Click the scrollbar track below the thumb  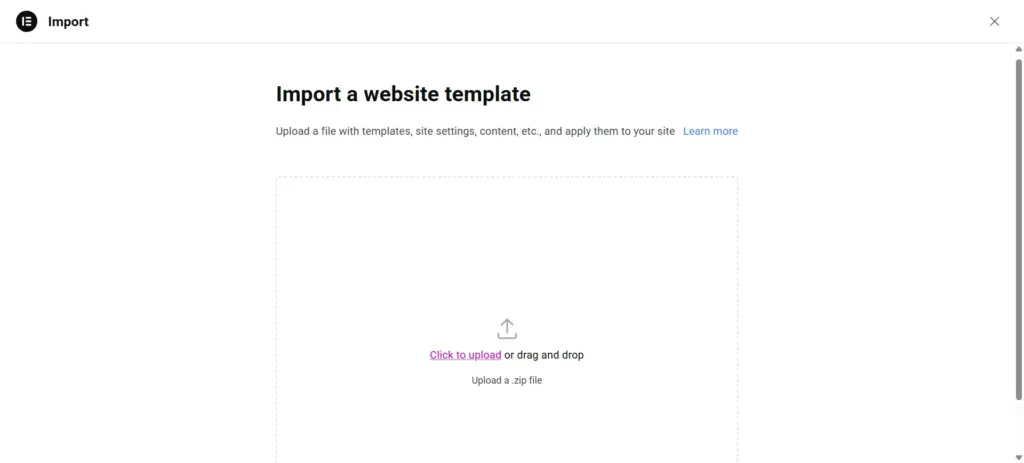[1018, 425]
